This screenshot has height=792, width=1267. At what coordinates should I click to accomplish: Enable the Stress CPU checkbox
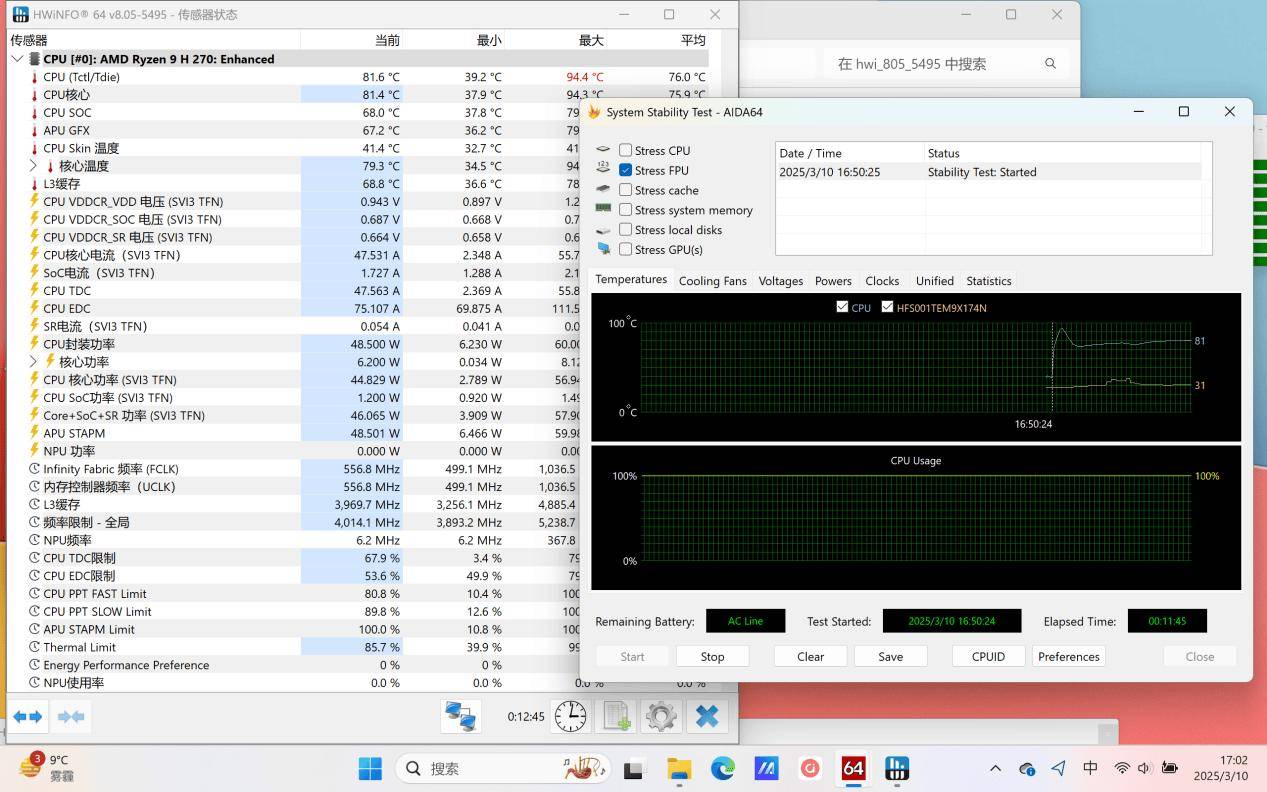(625, 151)
